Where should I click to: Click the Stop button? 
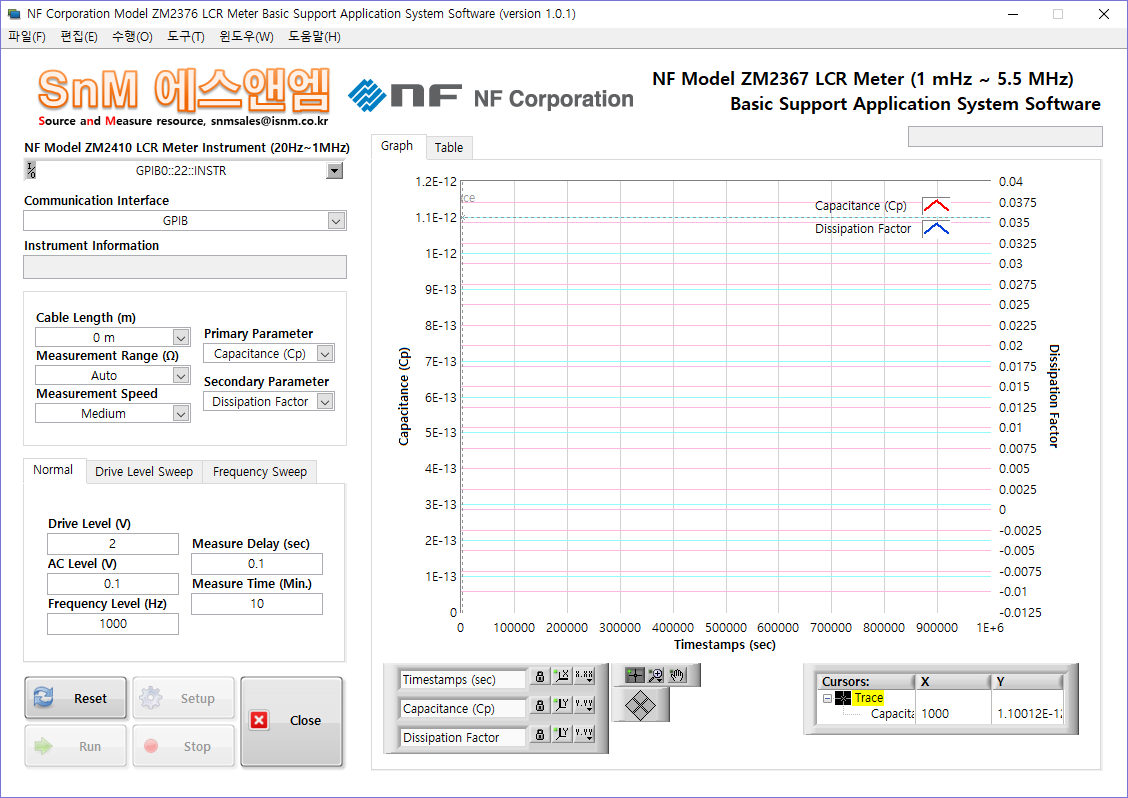coord(183,746)
